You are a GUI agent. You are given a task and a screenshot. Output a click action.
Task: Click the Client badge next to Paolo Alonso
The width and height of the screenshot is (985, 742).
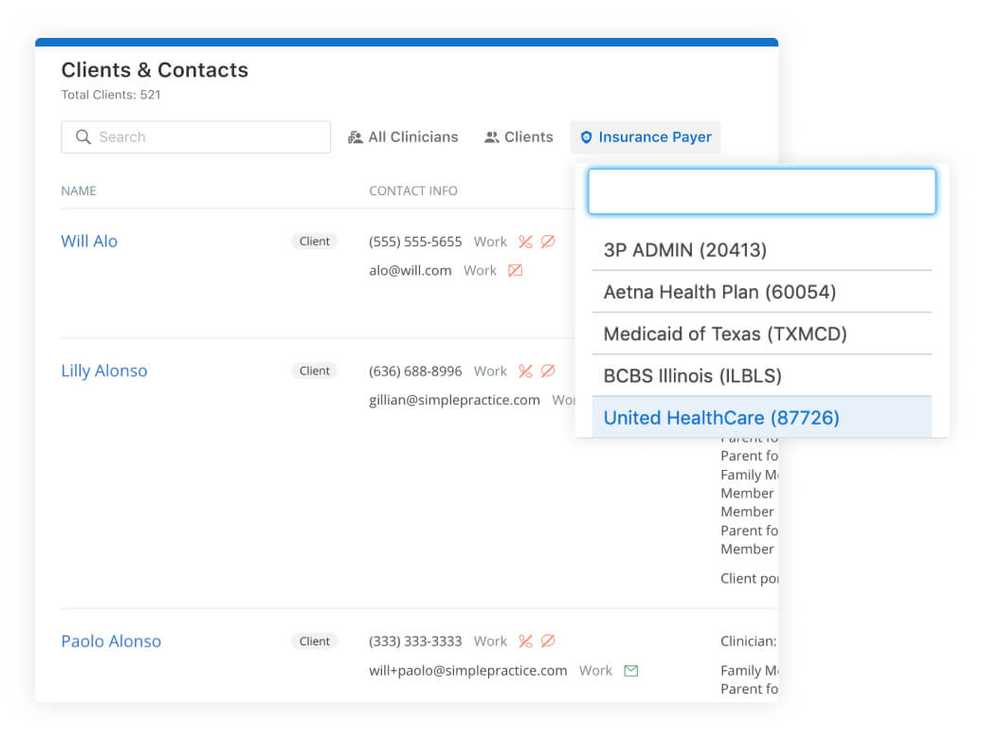314,641
